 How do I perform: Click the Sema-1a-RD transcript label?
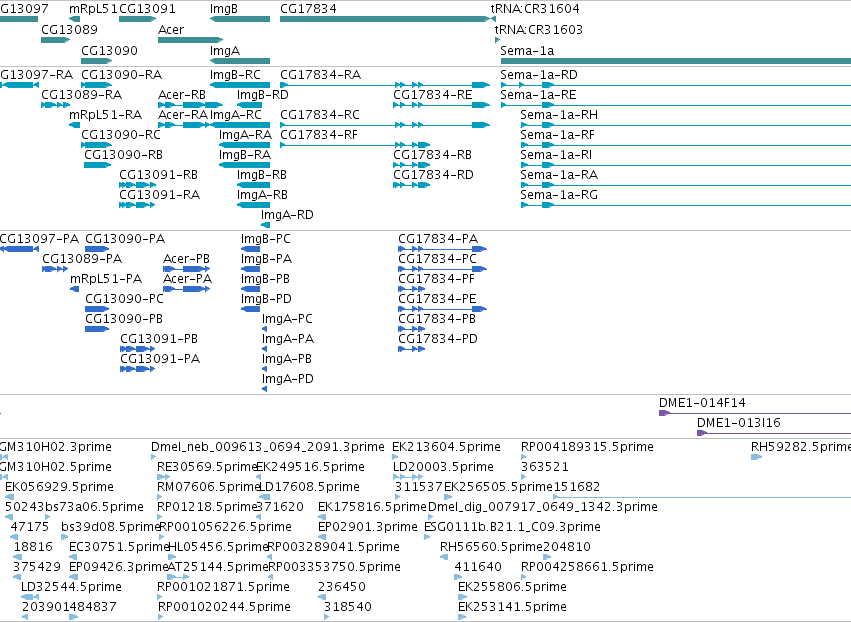tap(539, 74)
